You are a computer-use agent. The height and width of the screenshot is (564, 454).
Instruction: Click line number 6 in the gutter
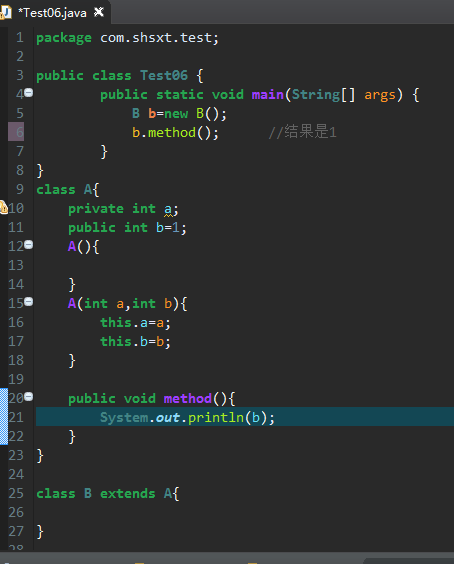coord(20,132)
